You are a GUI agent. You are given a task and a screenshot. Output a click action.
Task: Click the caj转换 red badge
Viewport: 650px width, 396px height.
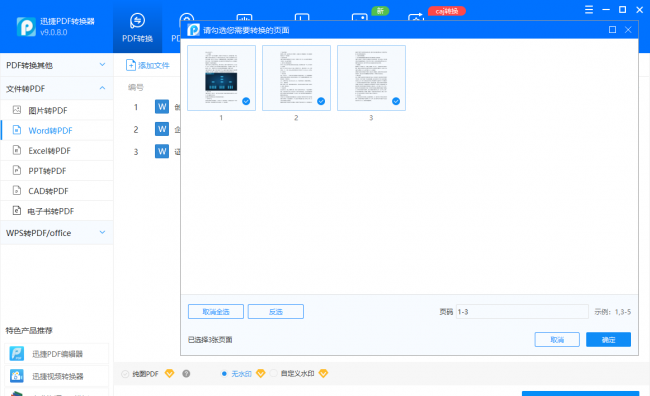447,11
